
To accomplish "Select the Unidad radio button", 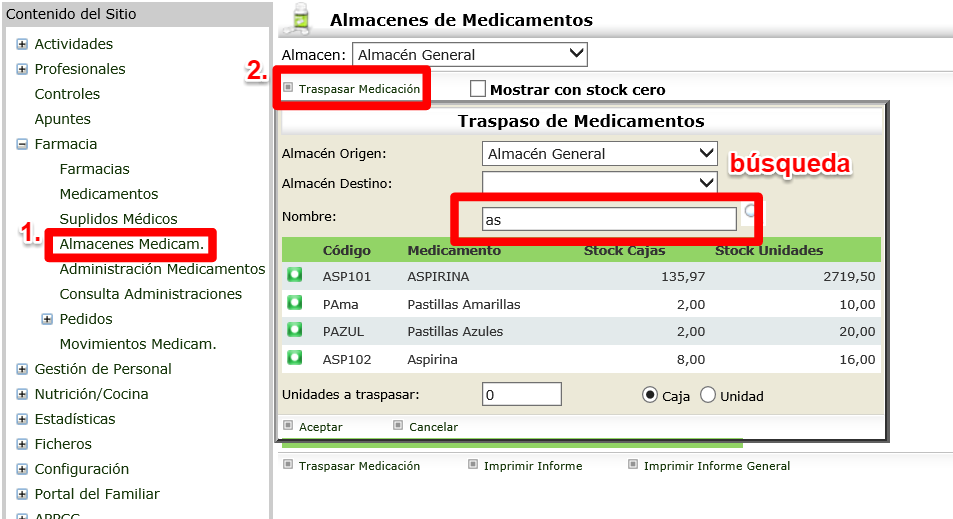I will pos(708,395).
